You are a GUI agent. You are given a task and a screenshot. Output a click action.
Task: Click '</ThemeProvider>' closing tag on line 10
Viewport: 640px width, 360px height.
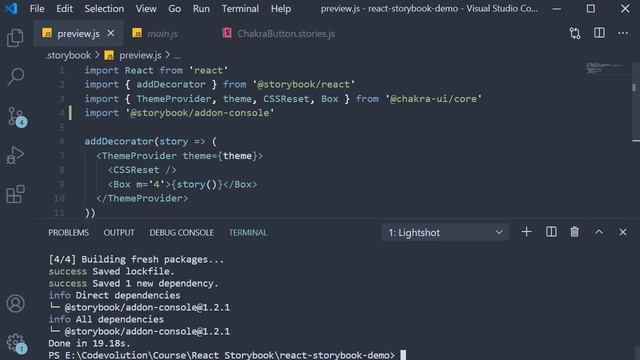[142, 198]
